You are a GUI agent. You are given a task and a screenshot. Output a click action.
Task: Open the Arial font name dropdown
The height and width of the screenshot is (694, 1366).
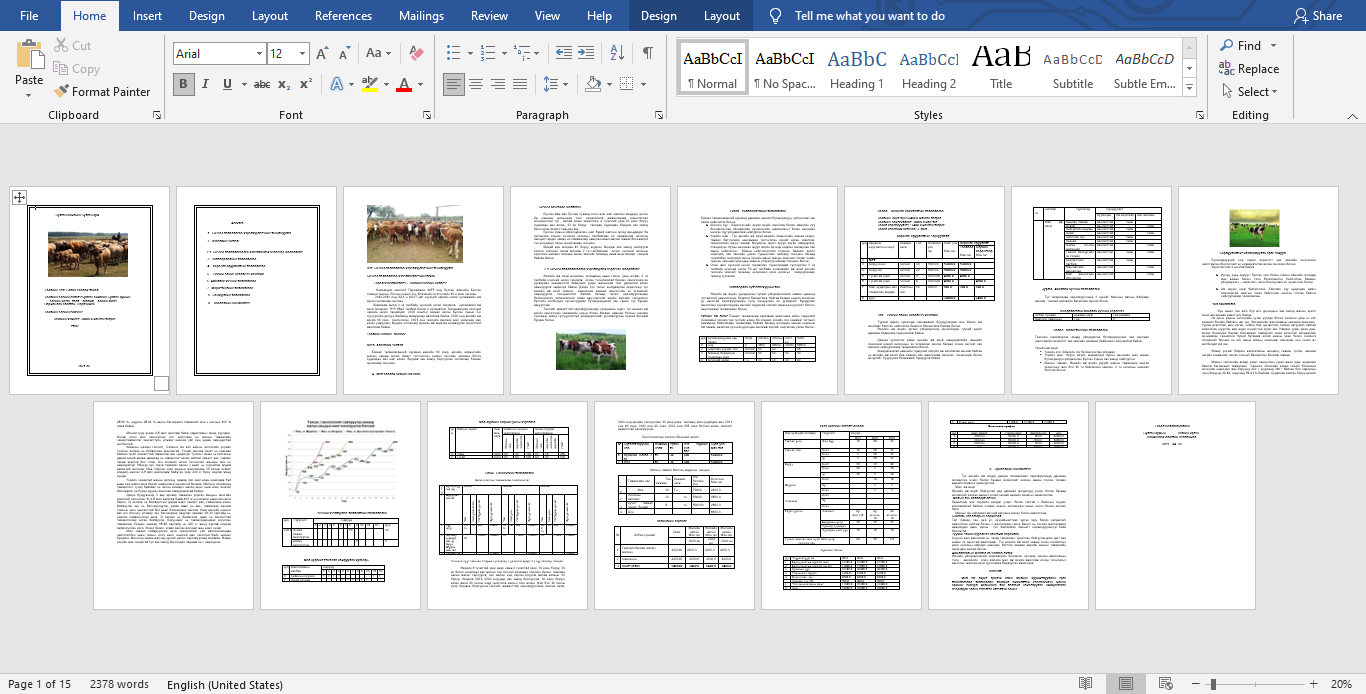point(257,54)
